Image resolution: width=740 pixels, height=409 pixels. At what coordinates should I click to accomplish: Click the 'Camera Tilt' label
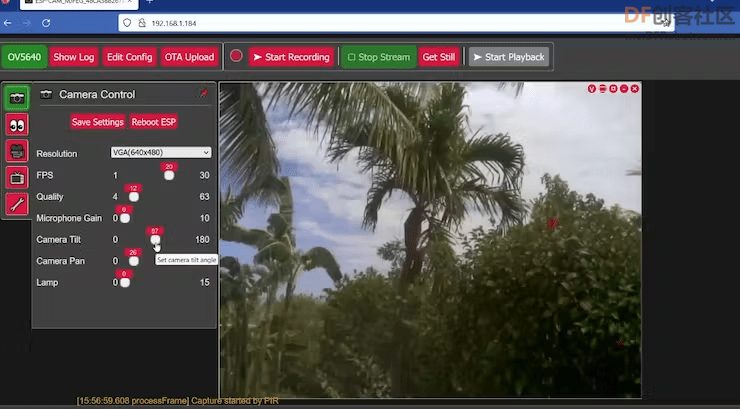[x=59, y=240]
